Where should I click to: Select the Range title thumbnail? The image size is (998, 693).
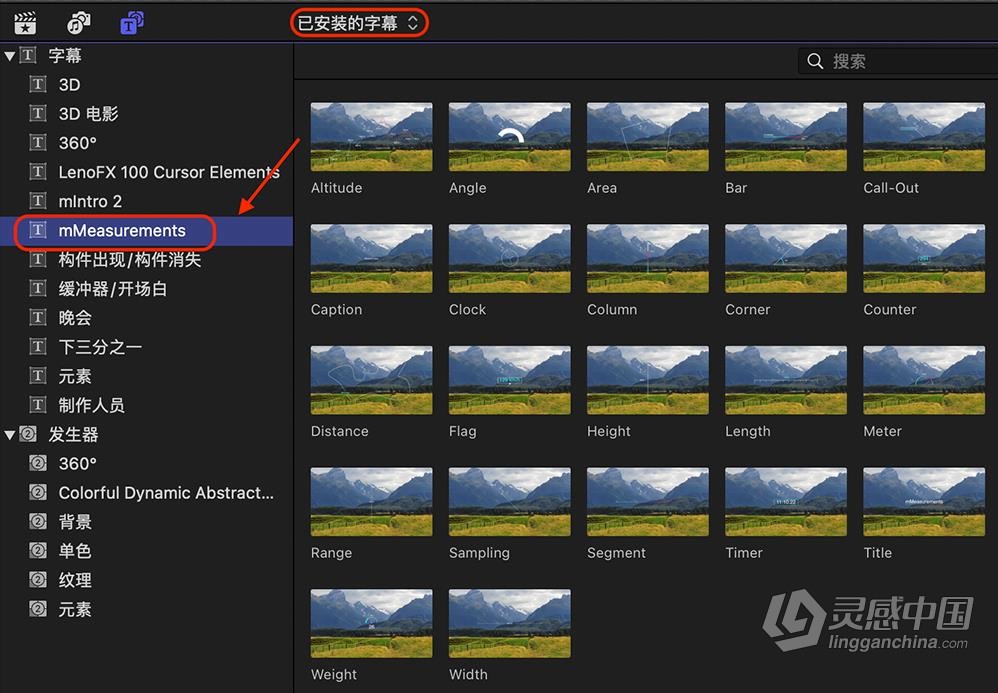coord(372,501)
